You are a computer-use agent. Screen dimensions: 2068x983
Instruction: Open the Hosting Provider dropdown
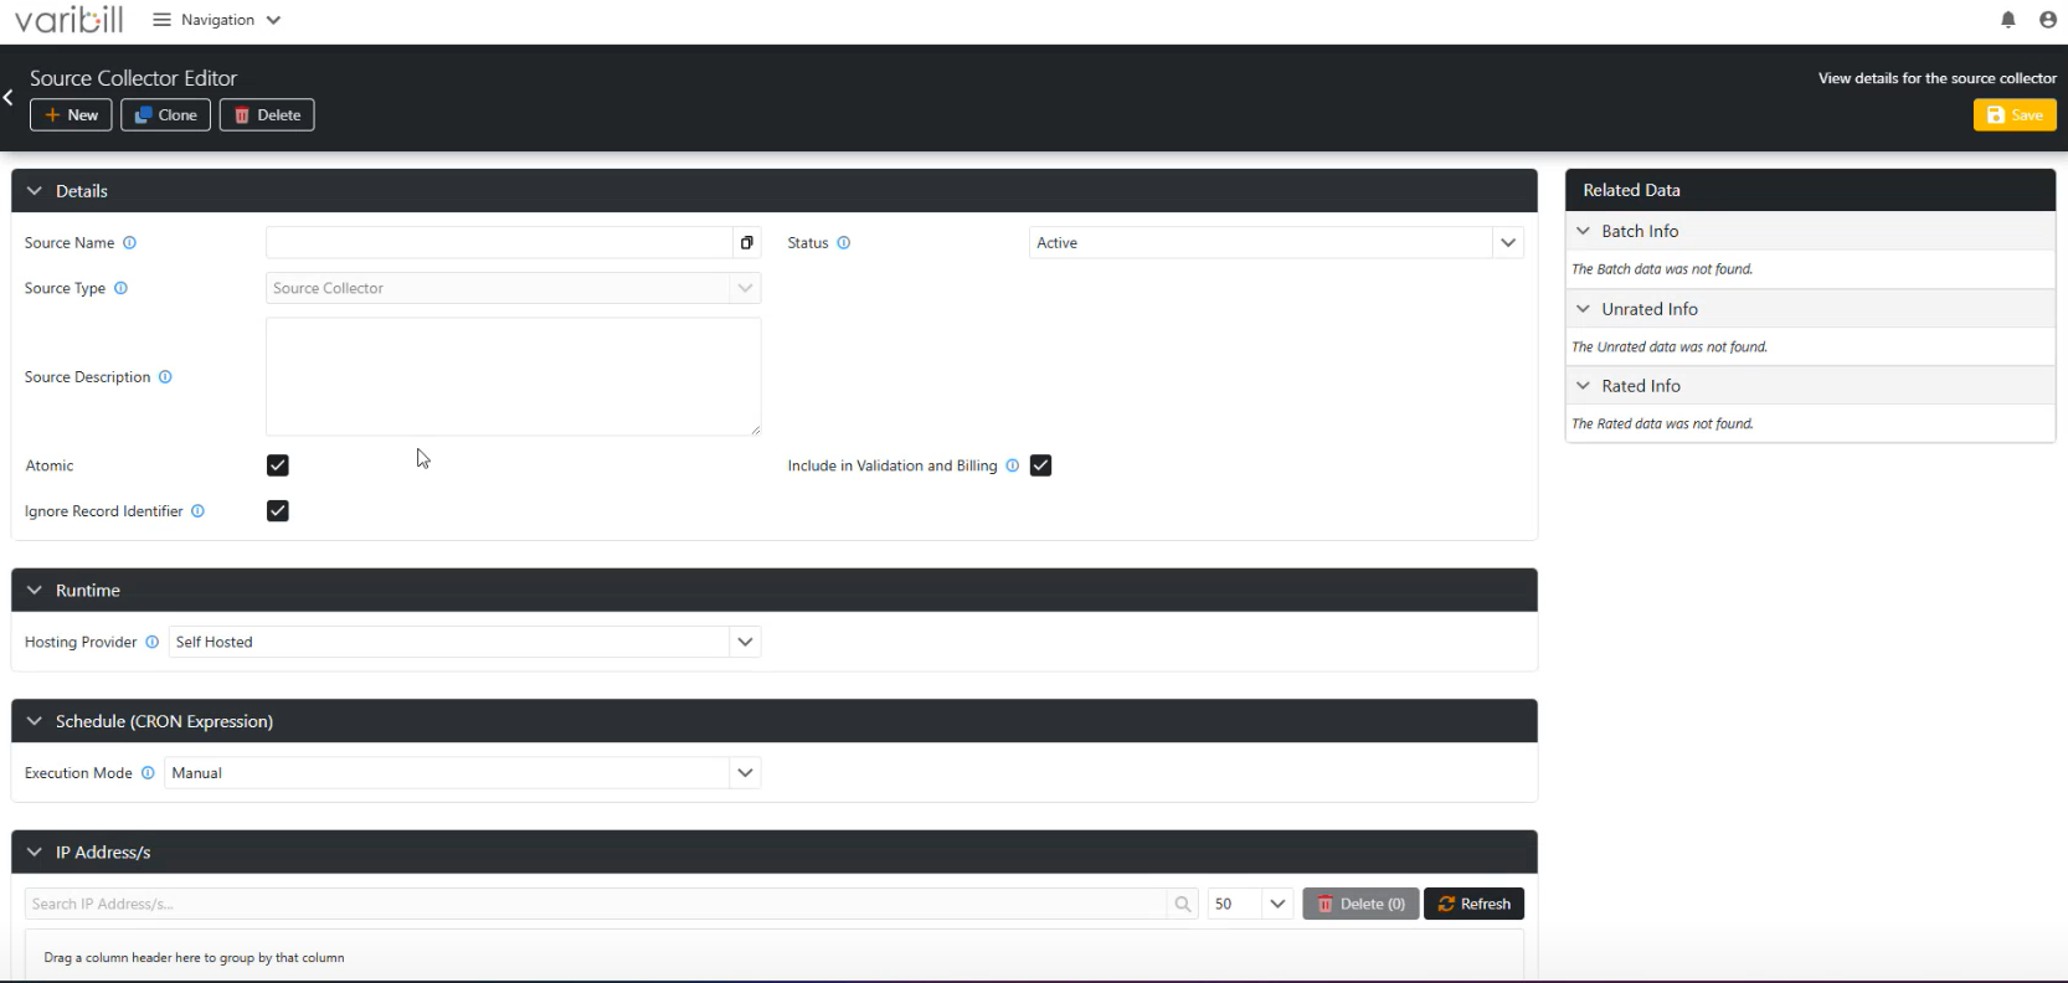coord(744,641)
